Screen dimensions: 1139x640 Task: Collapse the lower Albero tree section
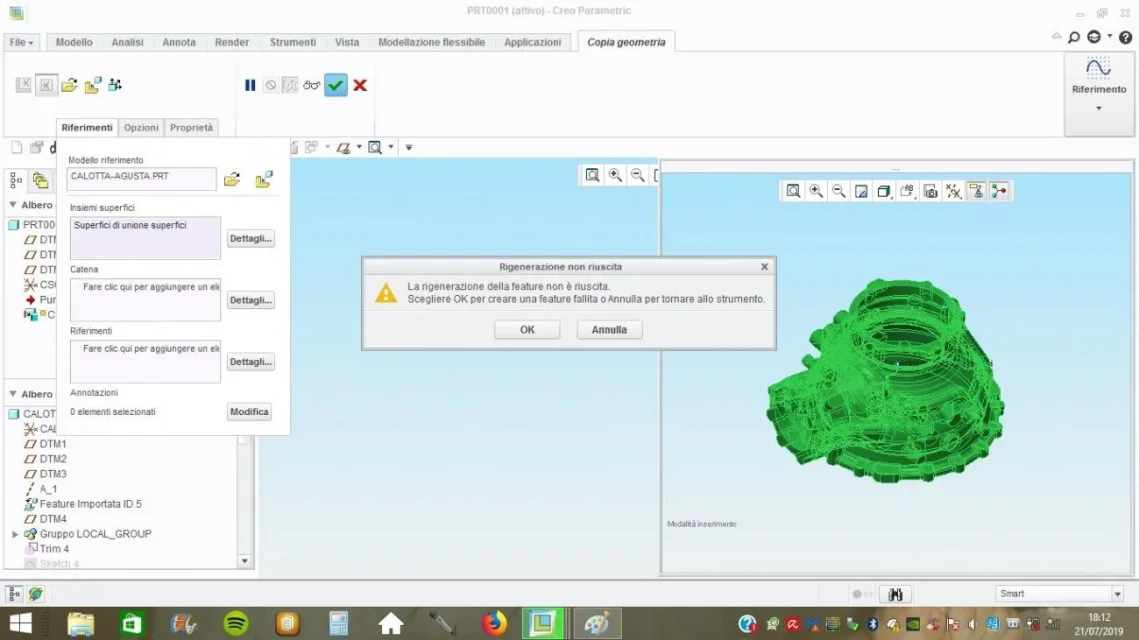12,394
